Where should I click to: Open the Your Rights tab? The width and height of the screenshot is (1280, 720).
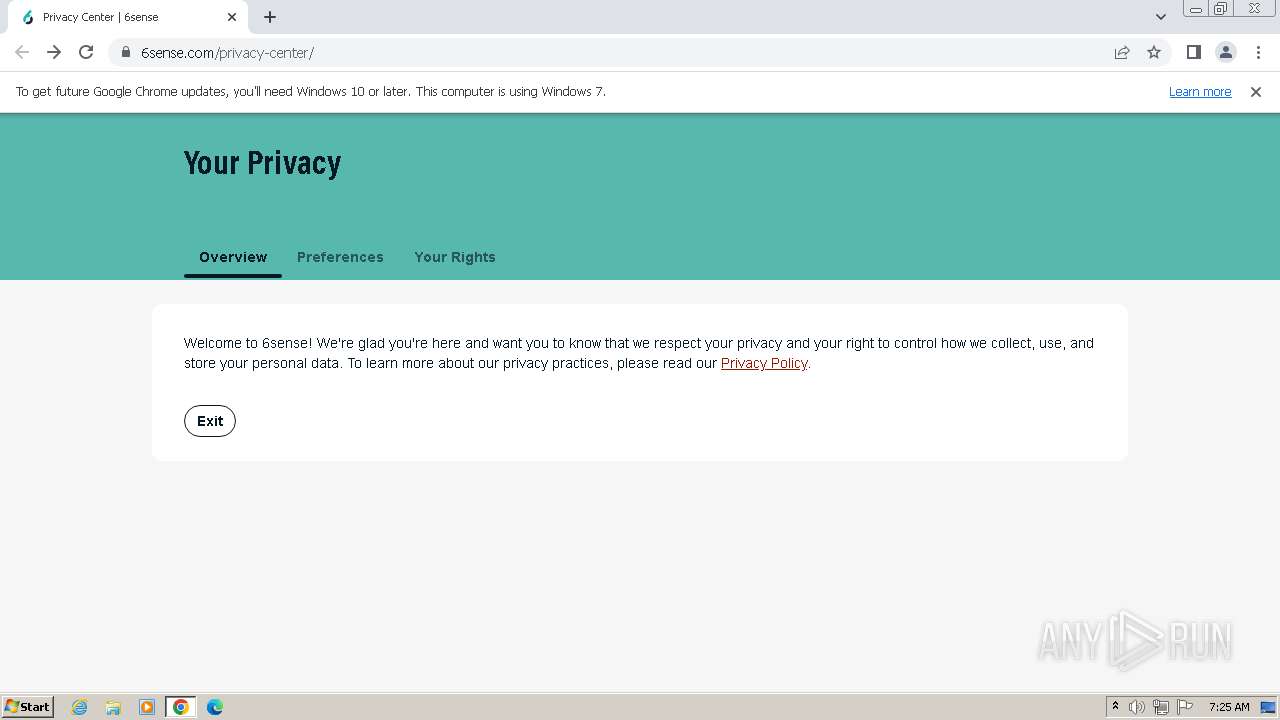pos(455,257)
